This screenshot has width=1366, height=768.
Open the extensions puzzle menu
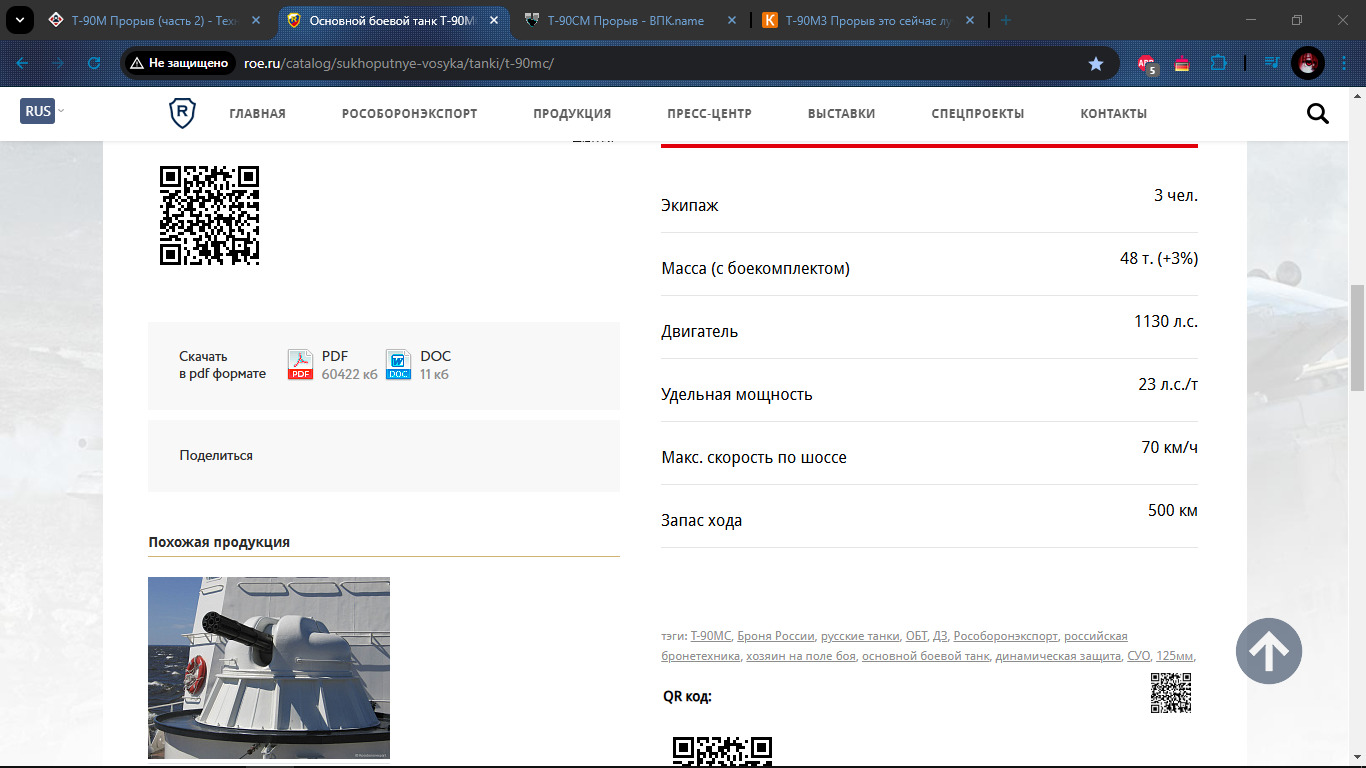1218,63
